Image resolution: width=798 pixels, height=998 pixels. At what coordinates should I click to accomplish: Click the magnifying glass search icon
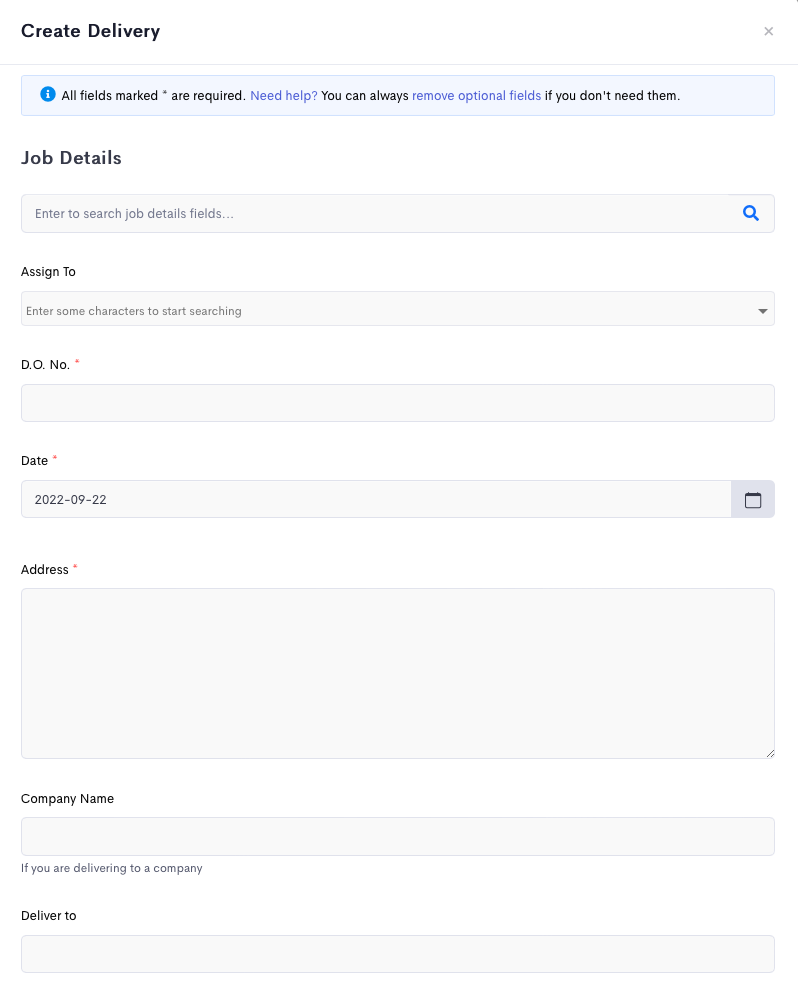click(751, 213)
